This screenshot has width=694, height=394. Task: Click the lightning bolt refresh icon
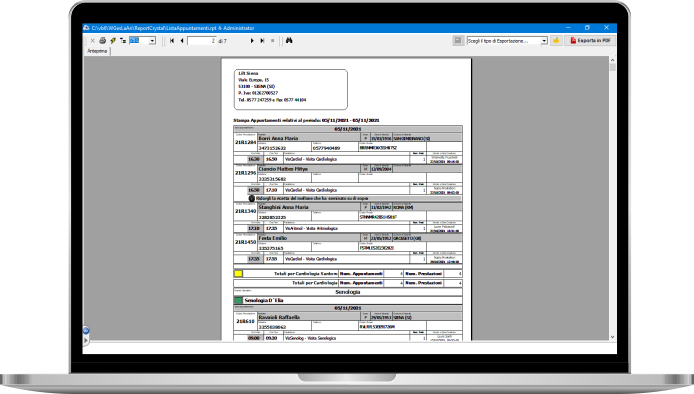[x=113, y=40]
